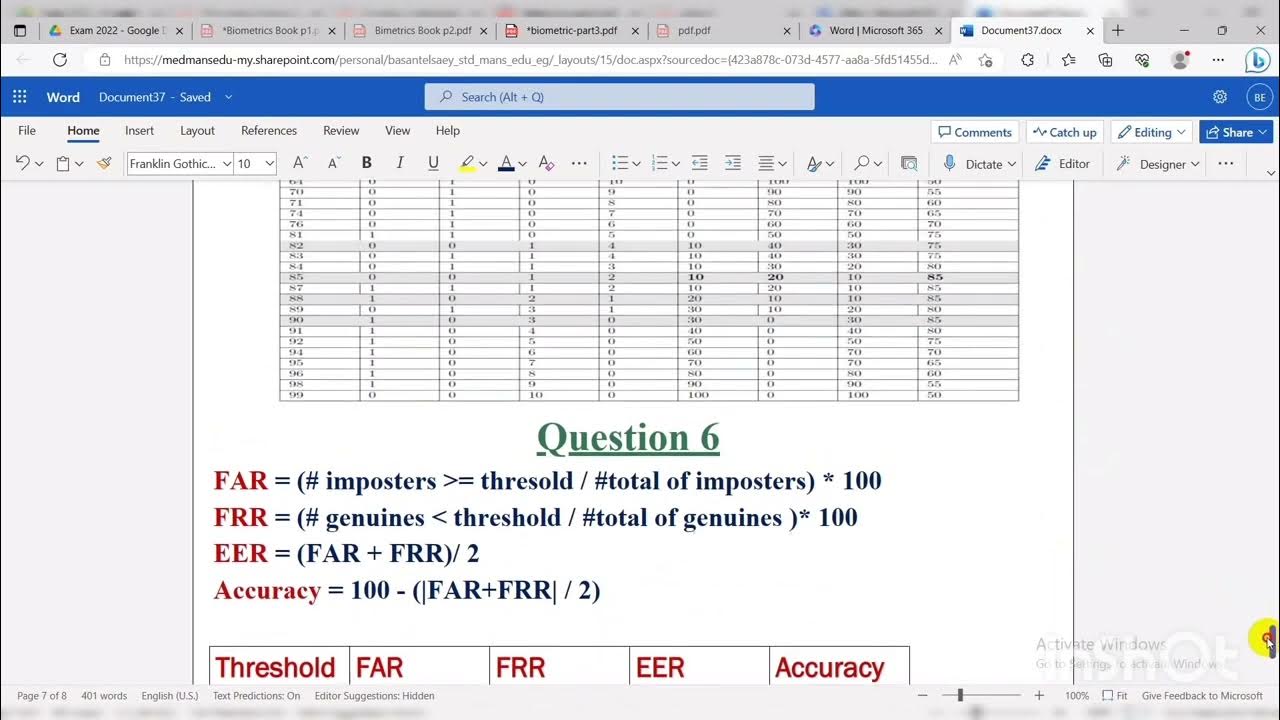The width and height of the screenshot is (1280, 720).
Task: Click the Clear Formatting icon
Action: (546, 163)
